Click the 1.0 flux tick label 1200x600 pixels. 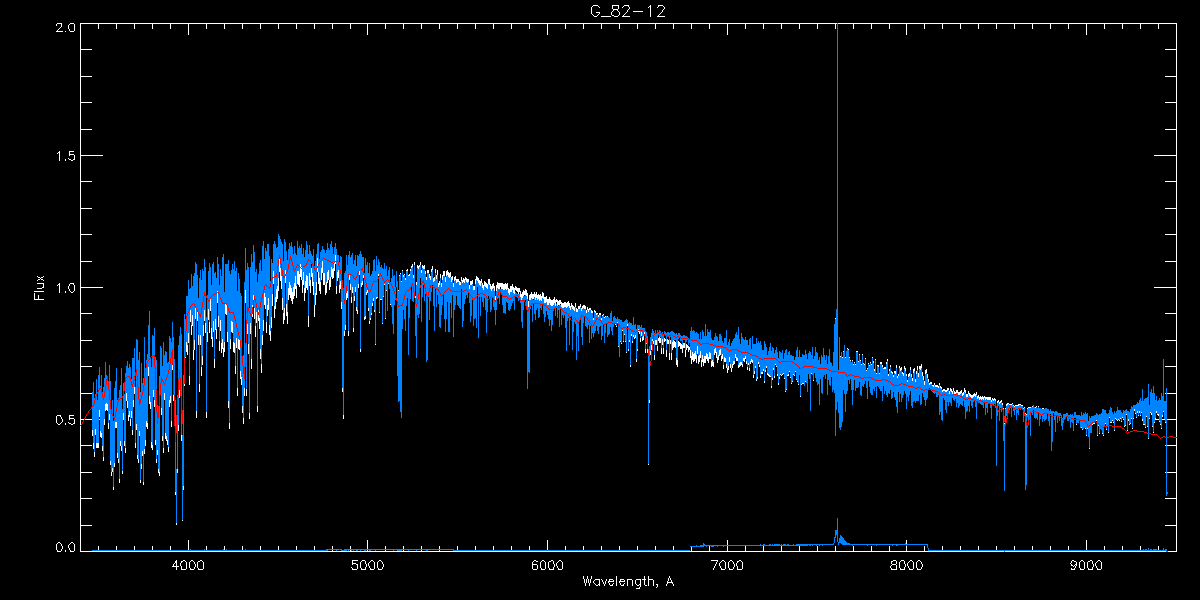pyautogui.click(x=66, y=288)
